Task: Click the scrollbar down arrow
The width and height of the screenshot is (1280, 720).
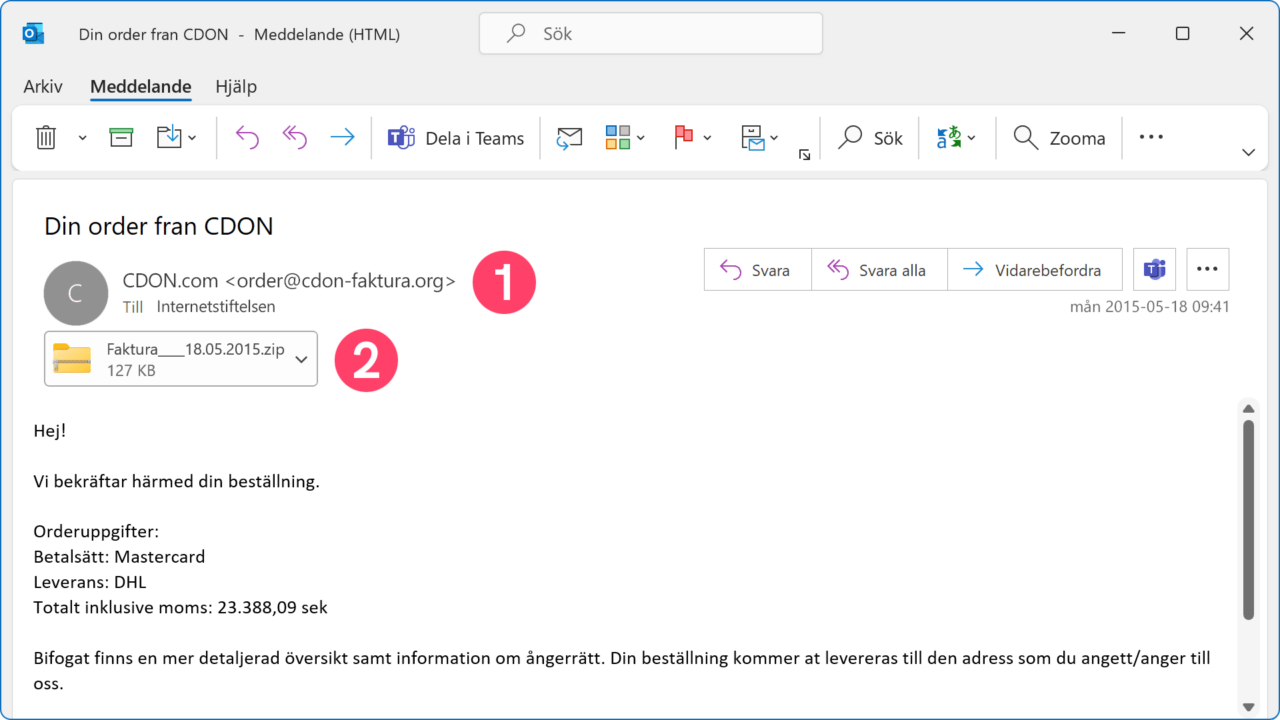Action: tap(1248, 707)
